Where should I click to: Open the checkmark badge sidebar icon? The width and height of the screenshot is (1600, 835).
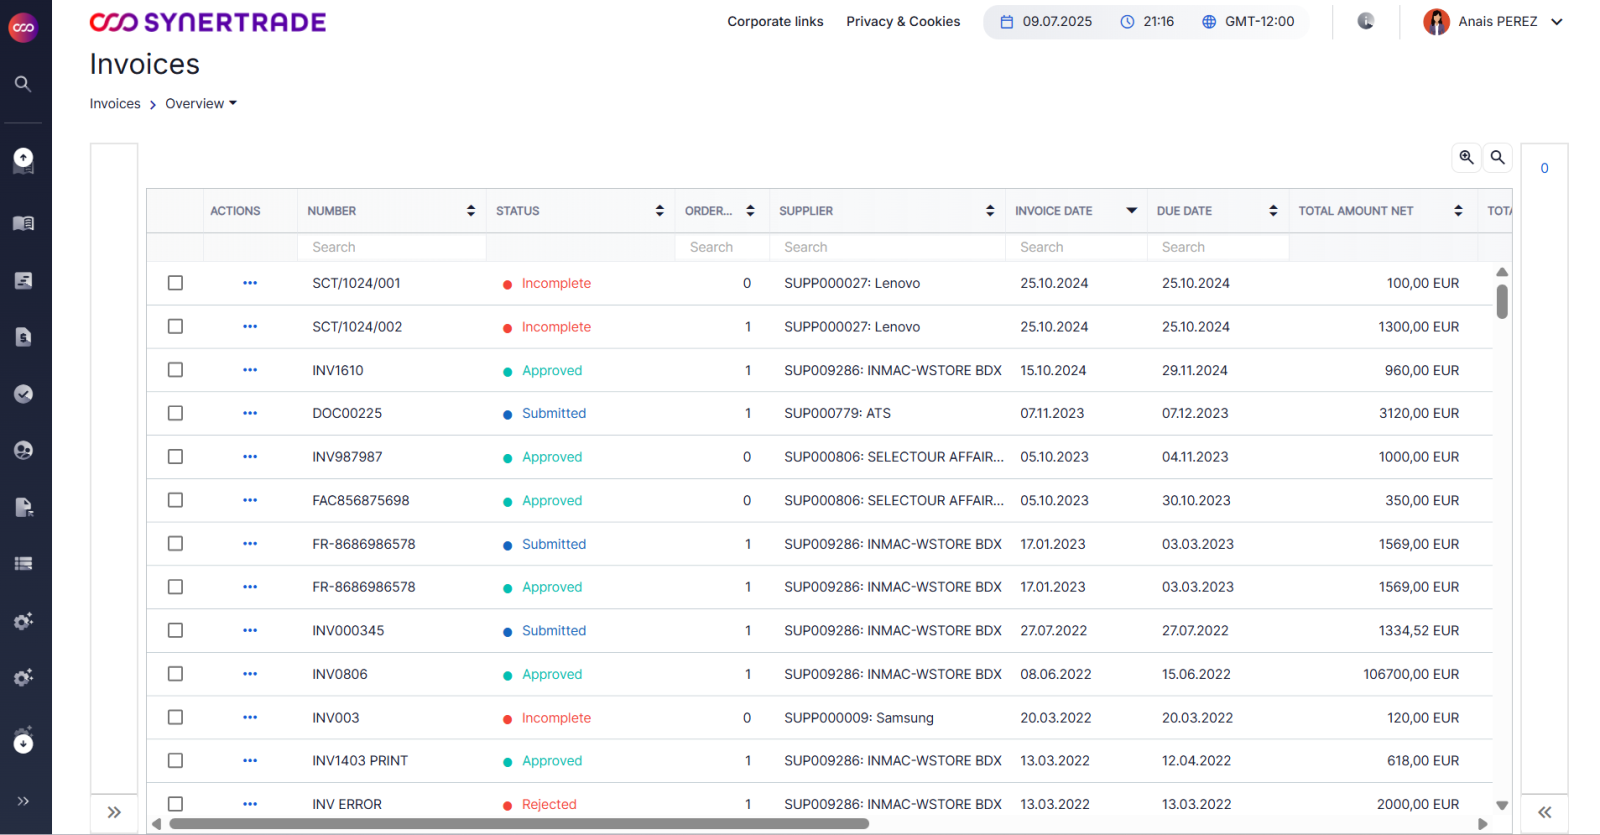coord(23,394)
